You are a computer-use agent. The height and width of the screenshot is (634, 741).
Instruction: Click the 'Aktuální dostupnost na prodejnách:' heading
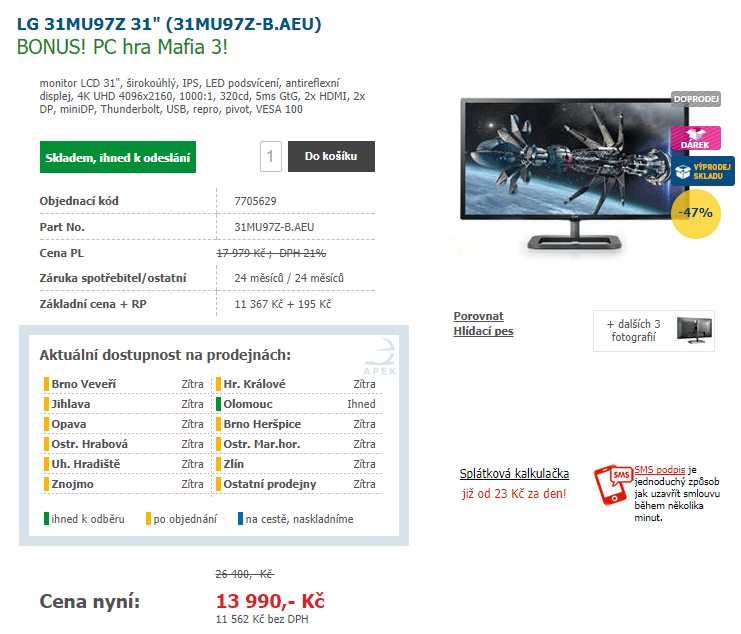pos(165,355)
